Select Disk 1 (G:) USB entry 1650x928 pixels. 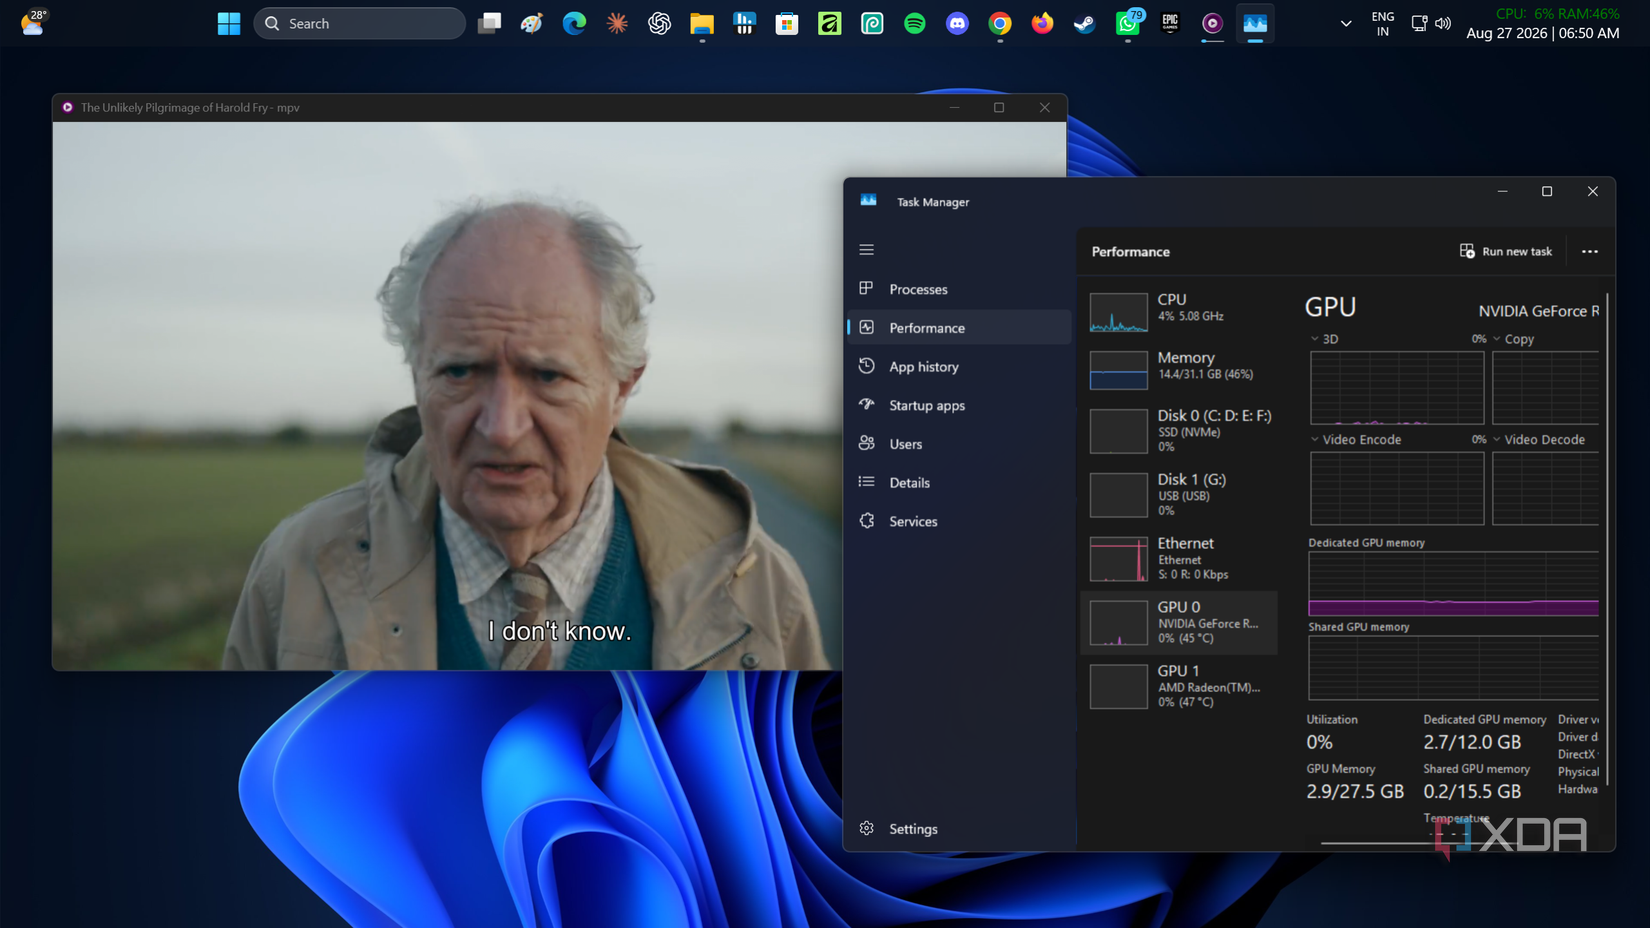coord(1179,495)
